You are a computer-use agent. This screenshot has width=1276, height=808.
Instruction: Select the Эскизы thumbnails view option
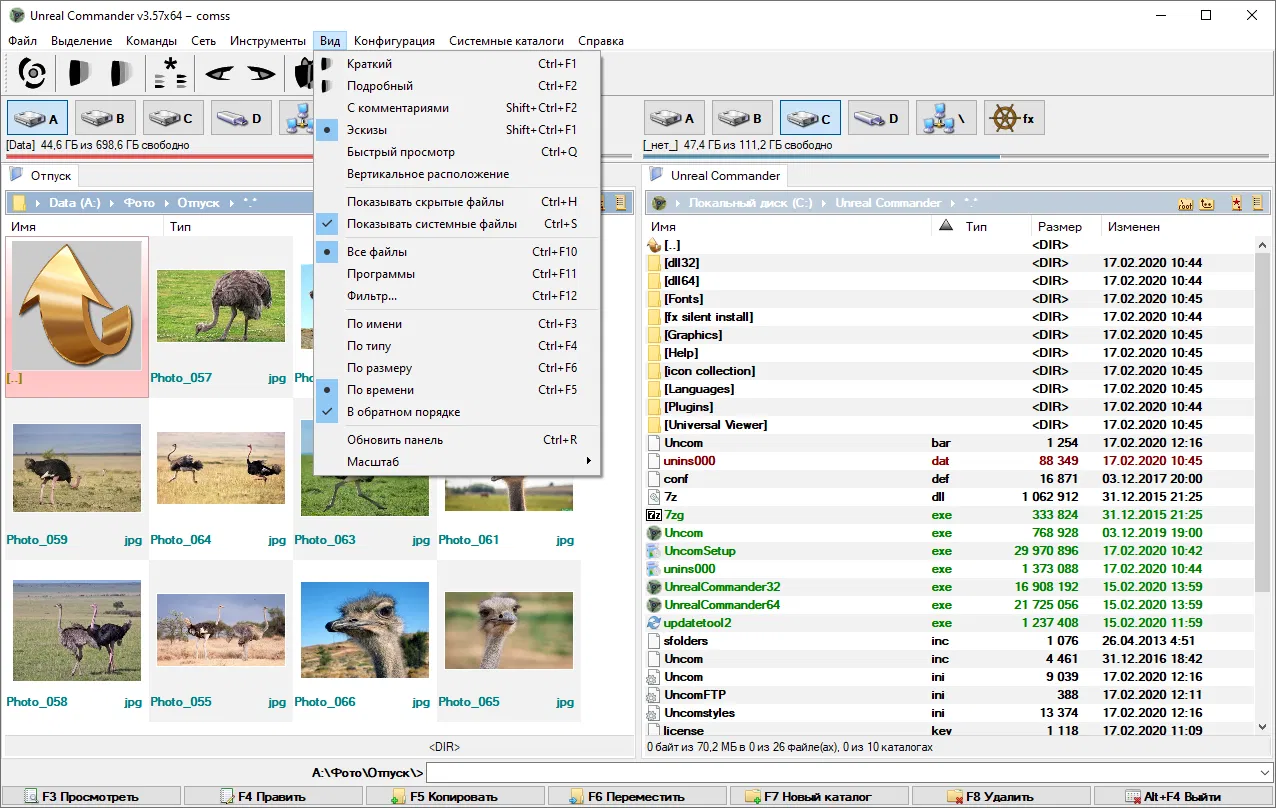[457, 130]
